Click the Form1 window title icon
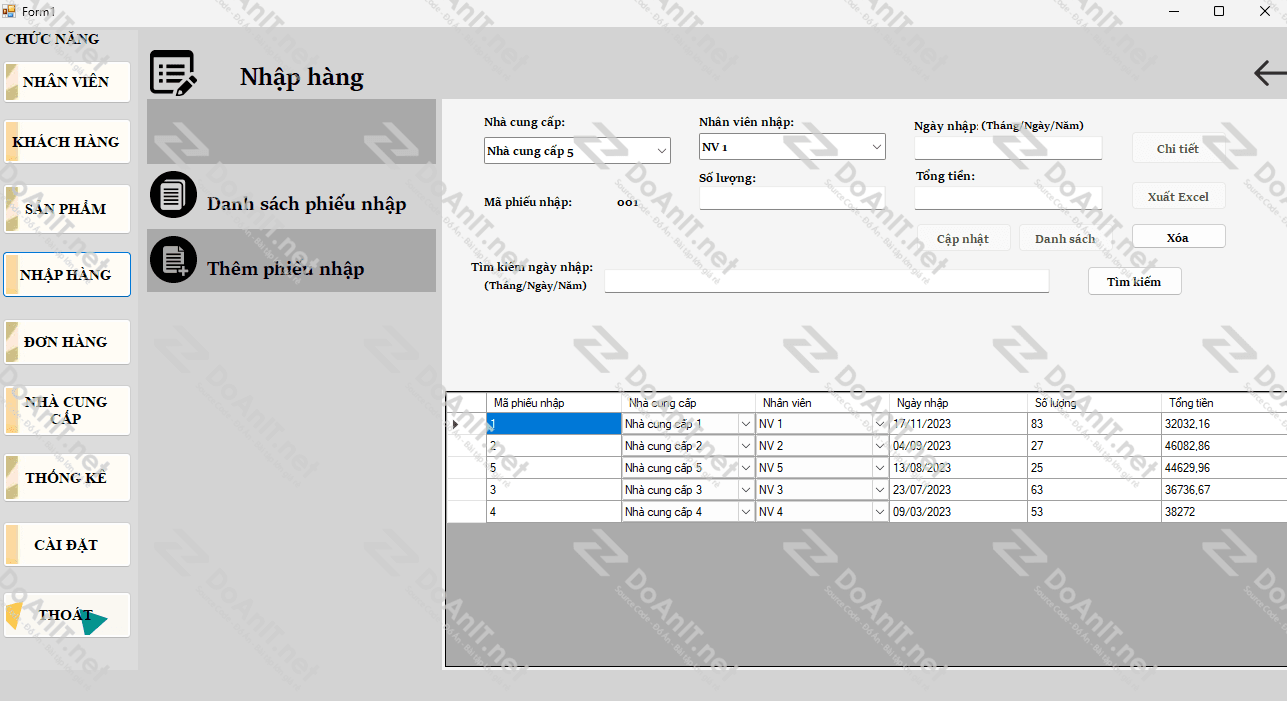This screenshot has height=701, width=1287. point(9,11)
